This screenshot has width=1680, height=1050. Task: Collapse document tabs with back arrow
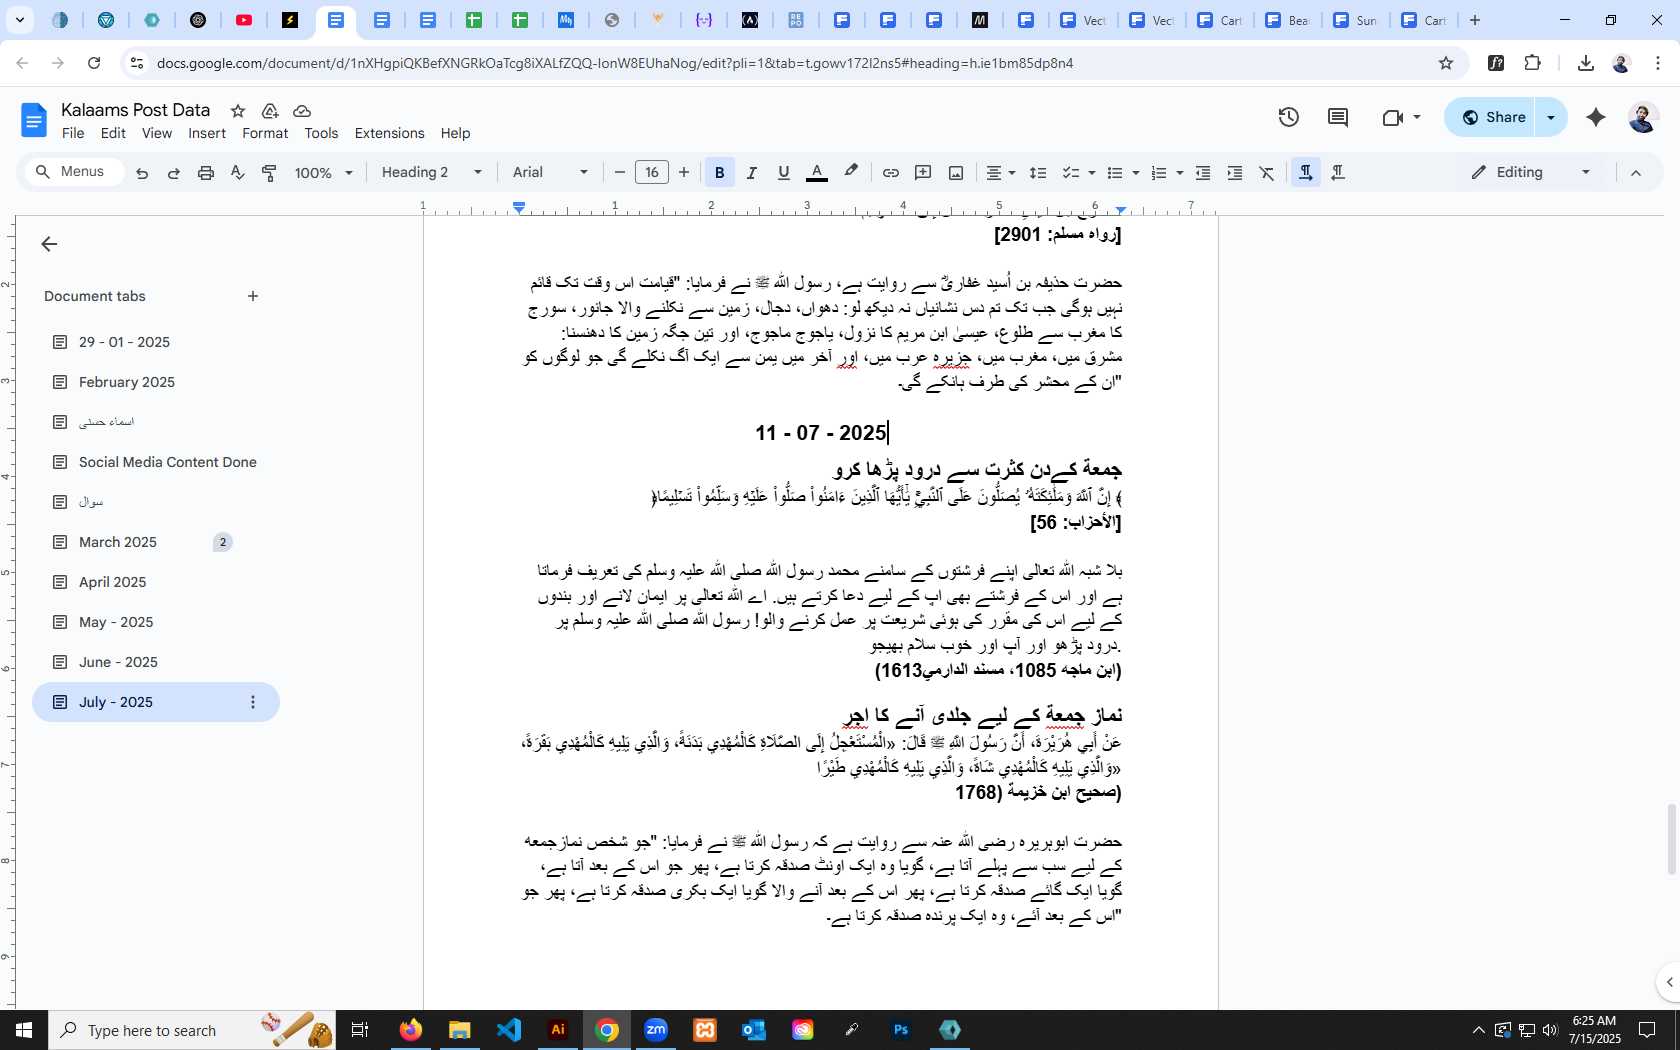click(49, 244)
